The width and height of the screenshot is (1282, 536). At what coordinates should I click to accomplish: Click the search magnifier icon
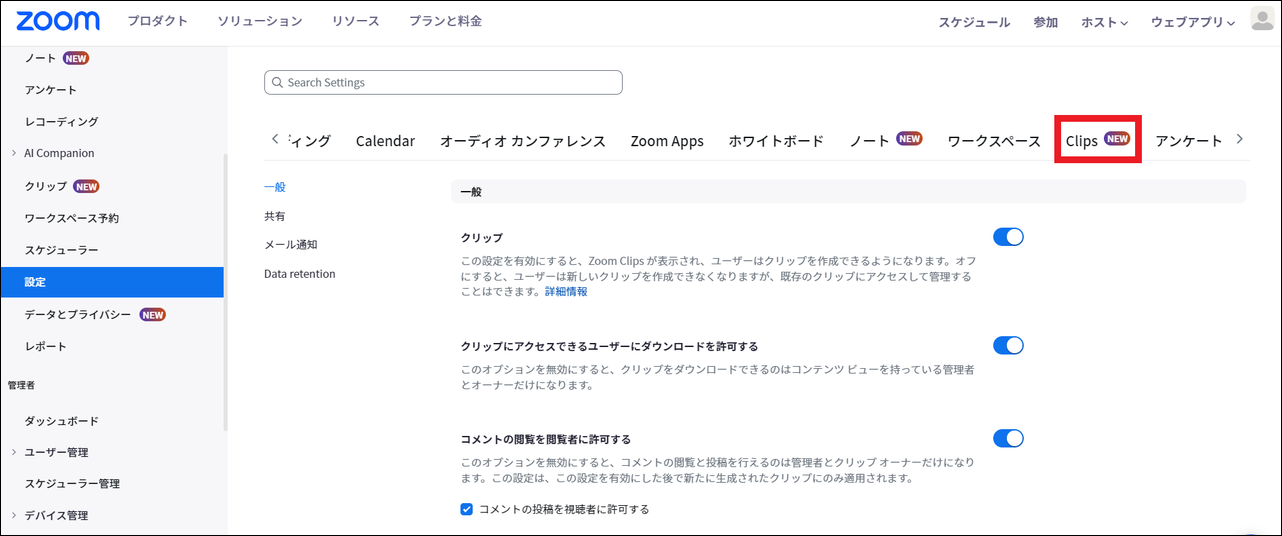(277, 83)
